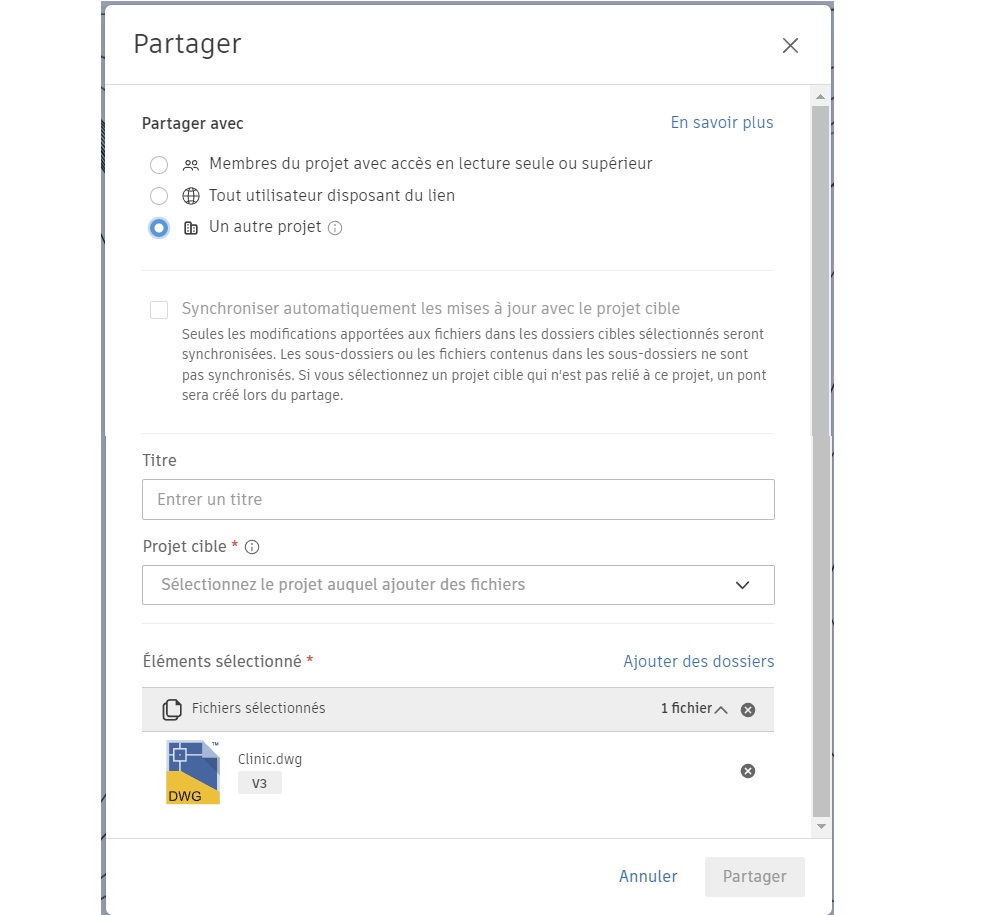Click the info icon beside "Projet cible"
983x915 pixels.
pyautogui.click(x=251, y=547)
